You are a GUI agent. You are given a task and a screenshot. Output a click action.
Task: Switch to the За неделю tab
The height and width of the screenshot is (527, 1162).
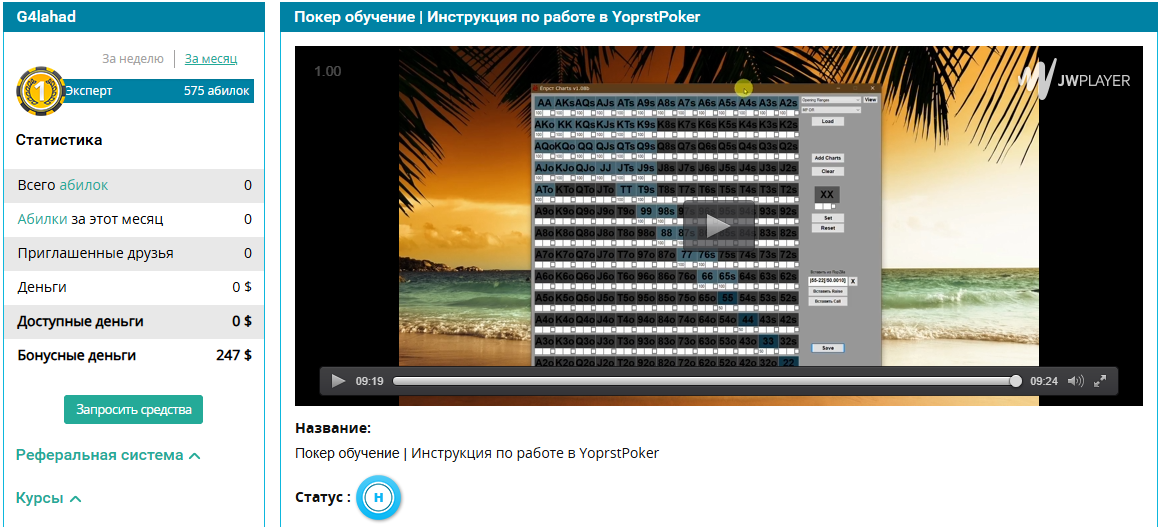(x=132, y=59)
